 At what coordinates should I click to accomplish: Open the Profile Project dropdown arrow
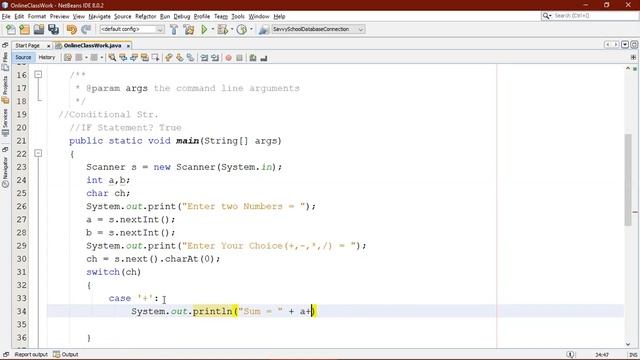[251, 29]
